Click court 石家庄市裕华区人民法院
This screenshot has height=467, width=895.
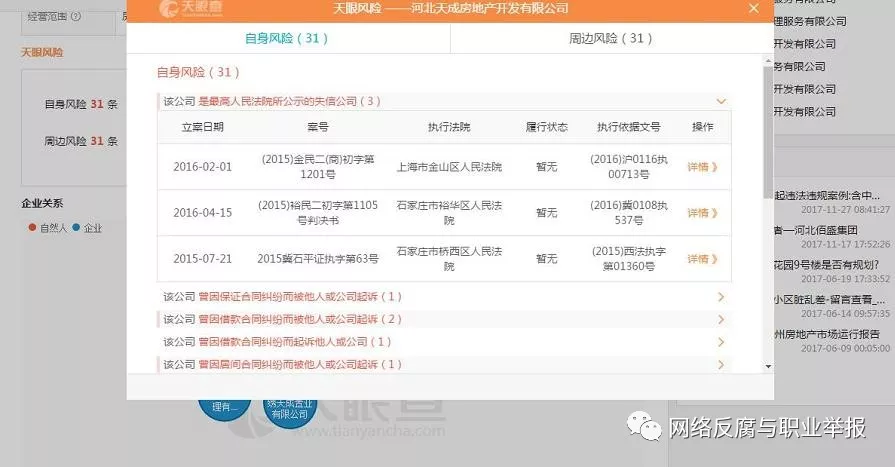[x=449, y=212]
